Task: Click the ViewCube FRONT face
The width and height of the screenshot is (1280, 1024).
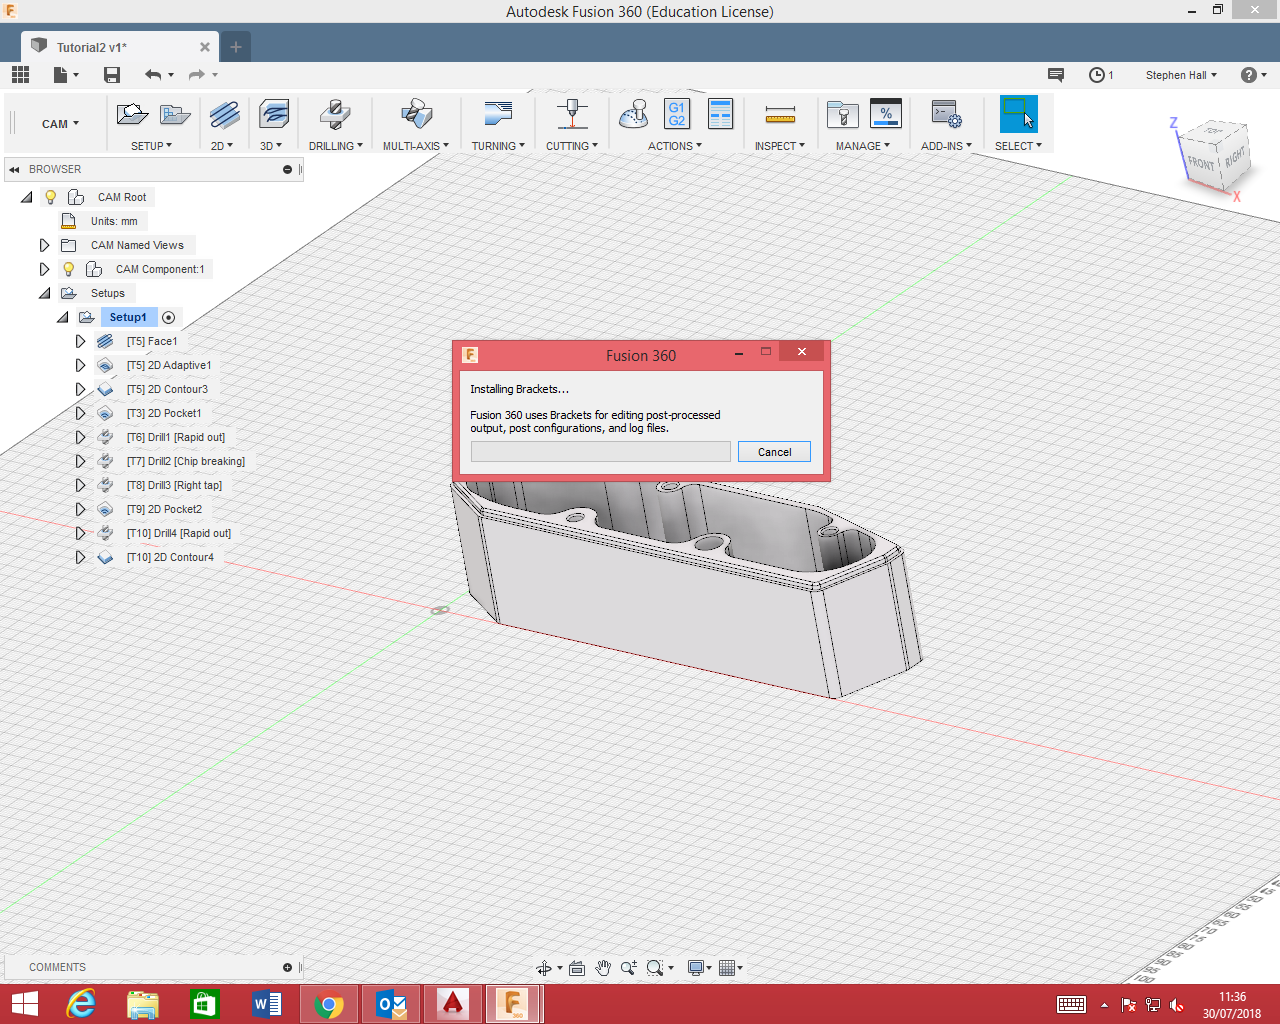Action: pos(1201,164)
